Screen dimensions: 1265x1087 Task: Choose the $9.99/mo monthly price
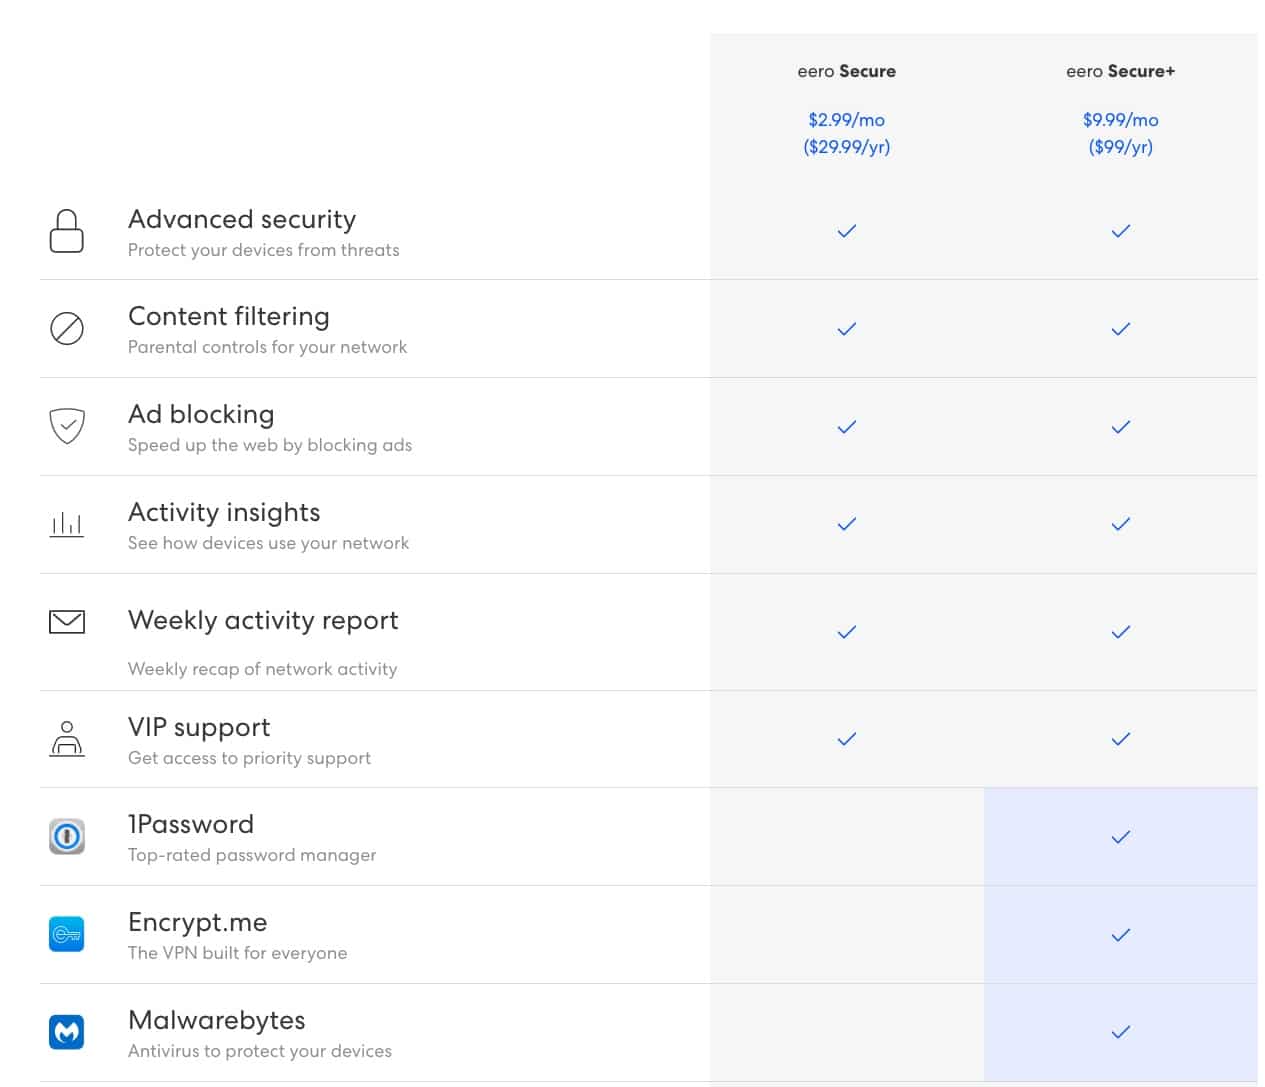1121,120
